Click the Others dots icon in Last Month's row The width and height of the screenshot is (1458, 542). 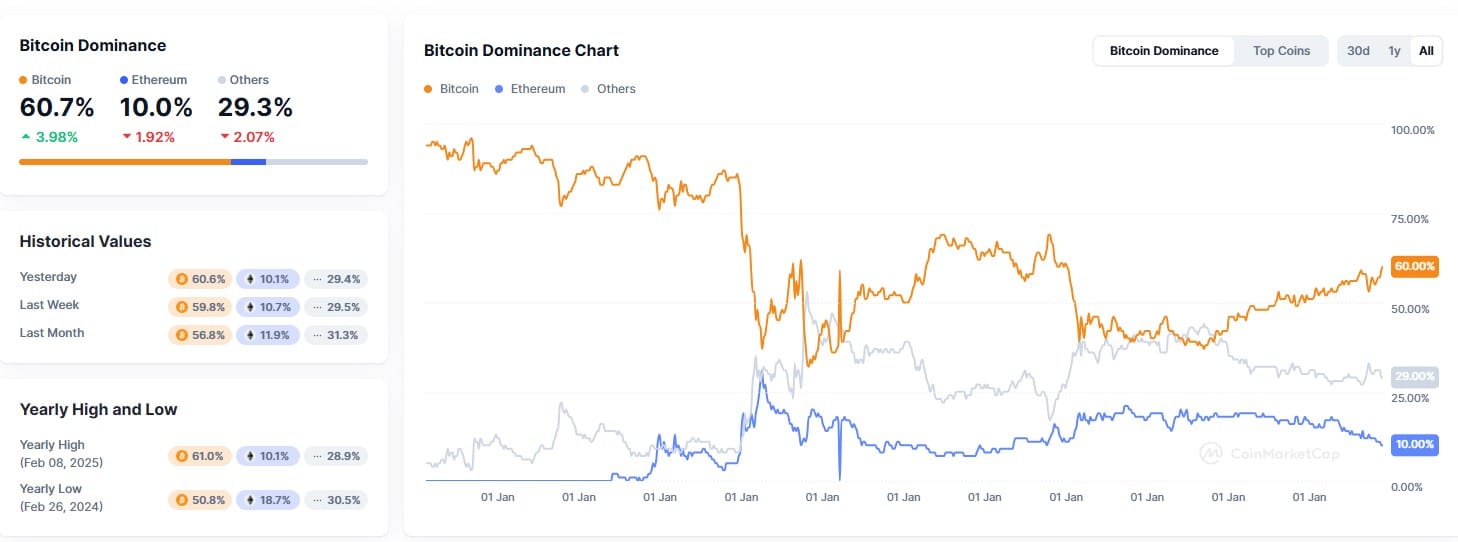click(x=317, y=335)
